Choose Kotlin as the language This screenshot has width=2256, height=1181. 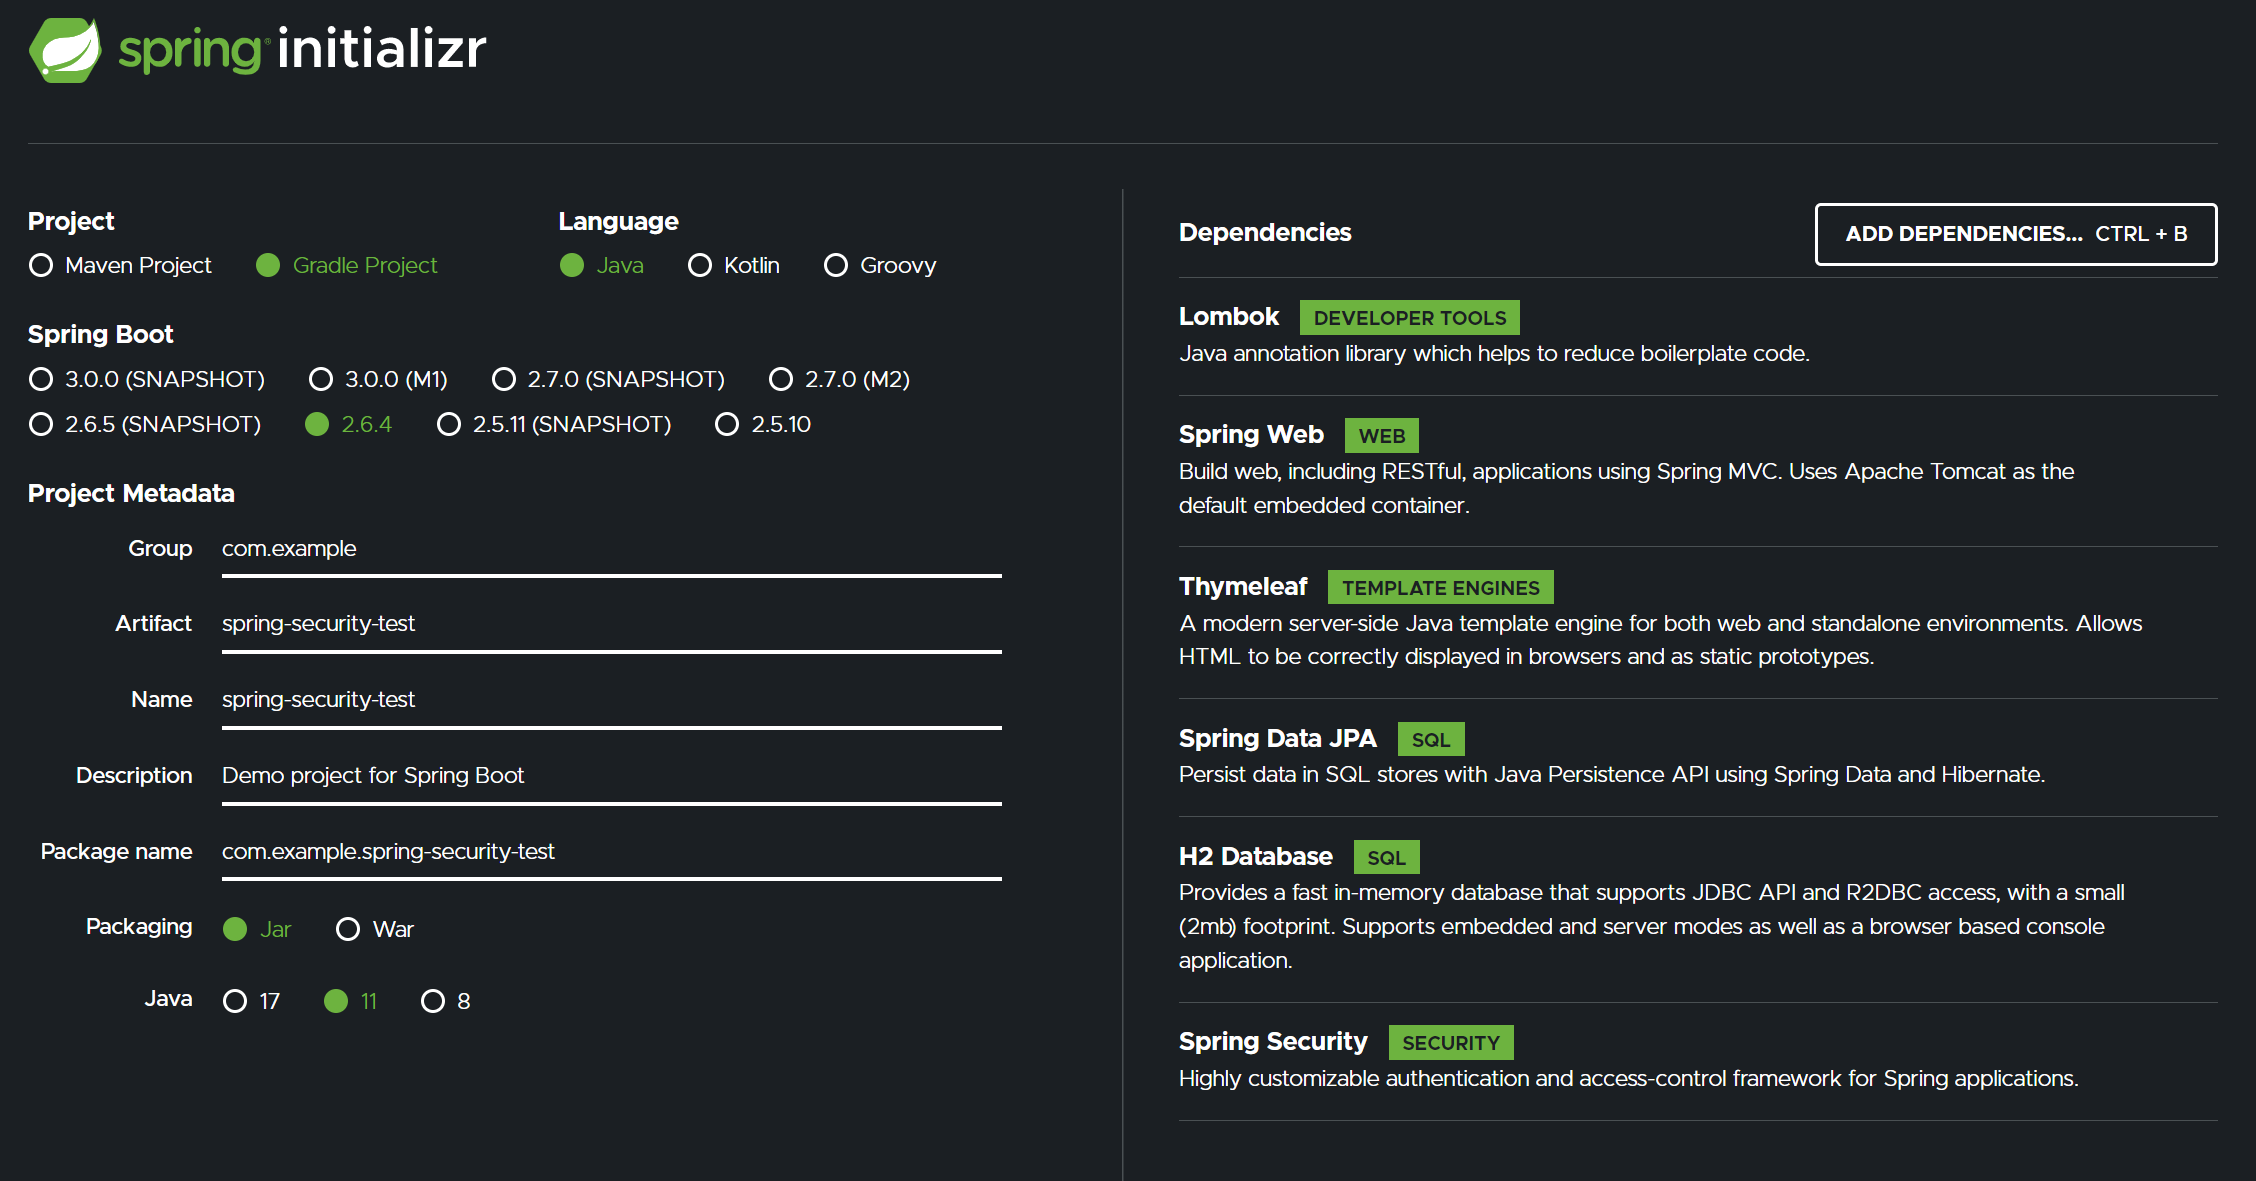700,265
